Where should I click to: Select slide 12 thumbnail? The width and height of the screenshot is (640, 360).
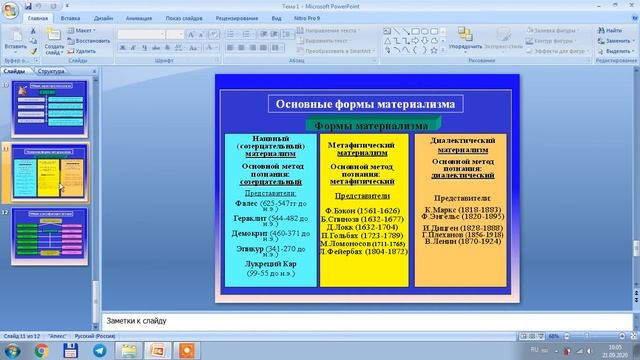pos(49,236)
